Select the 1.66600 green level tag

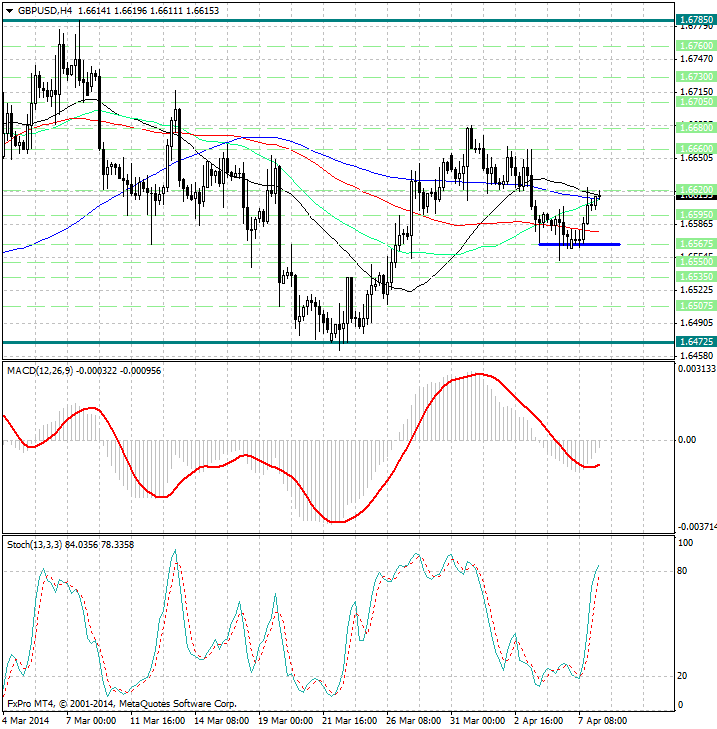click(694, 147)
